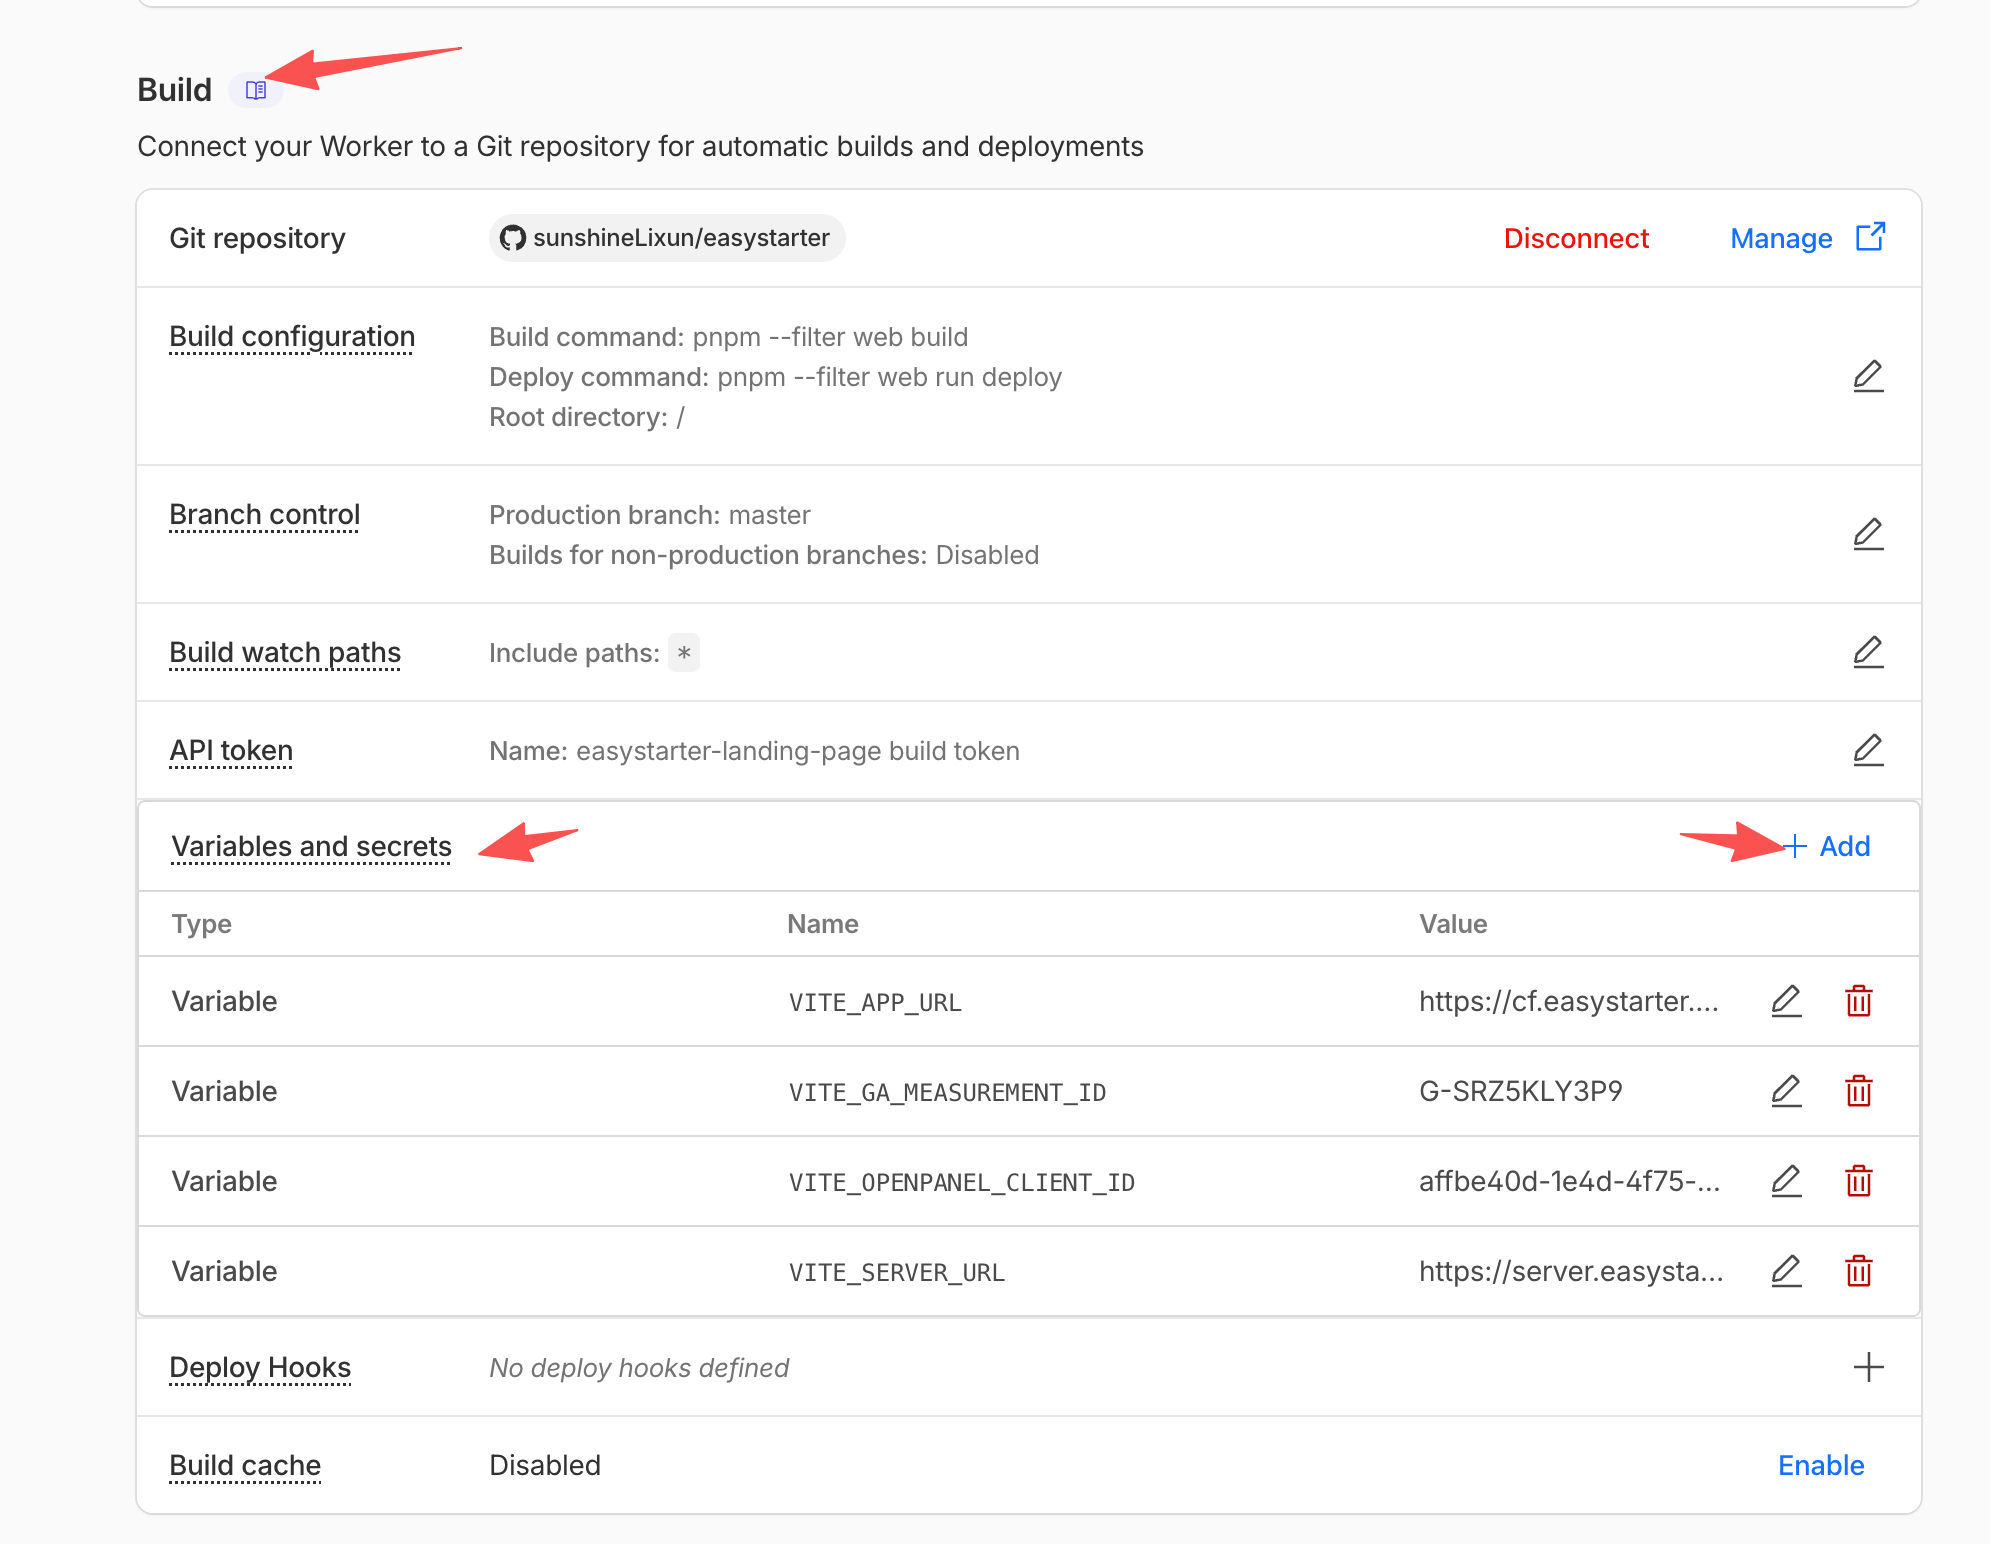Viewport: 1990px width, 1544px height.
Task: Click the Build cache label
Action: pos(245,1466)
